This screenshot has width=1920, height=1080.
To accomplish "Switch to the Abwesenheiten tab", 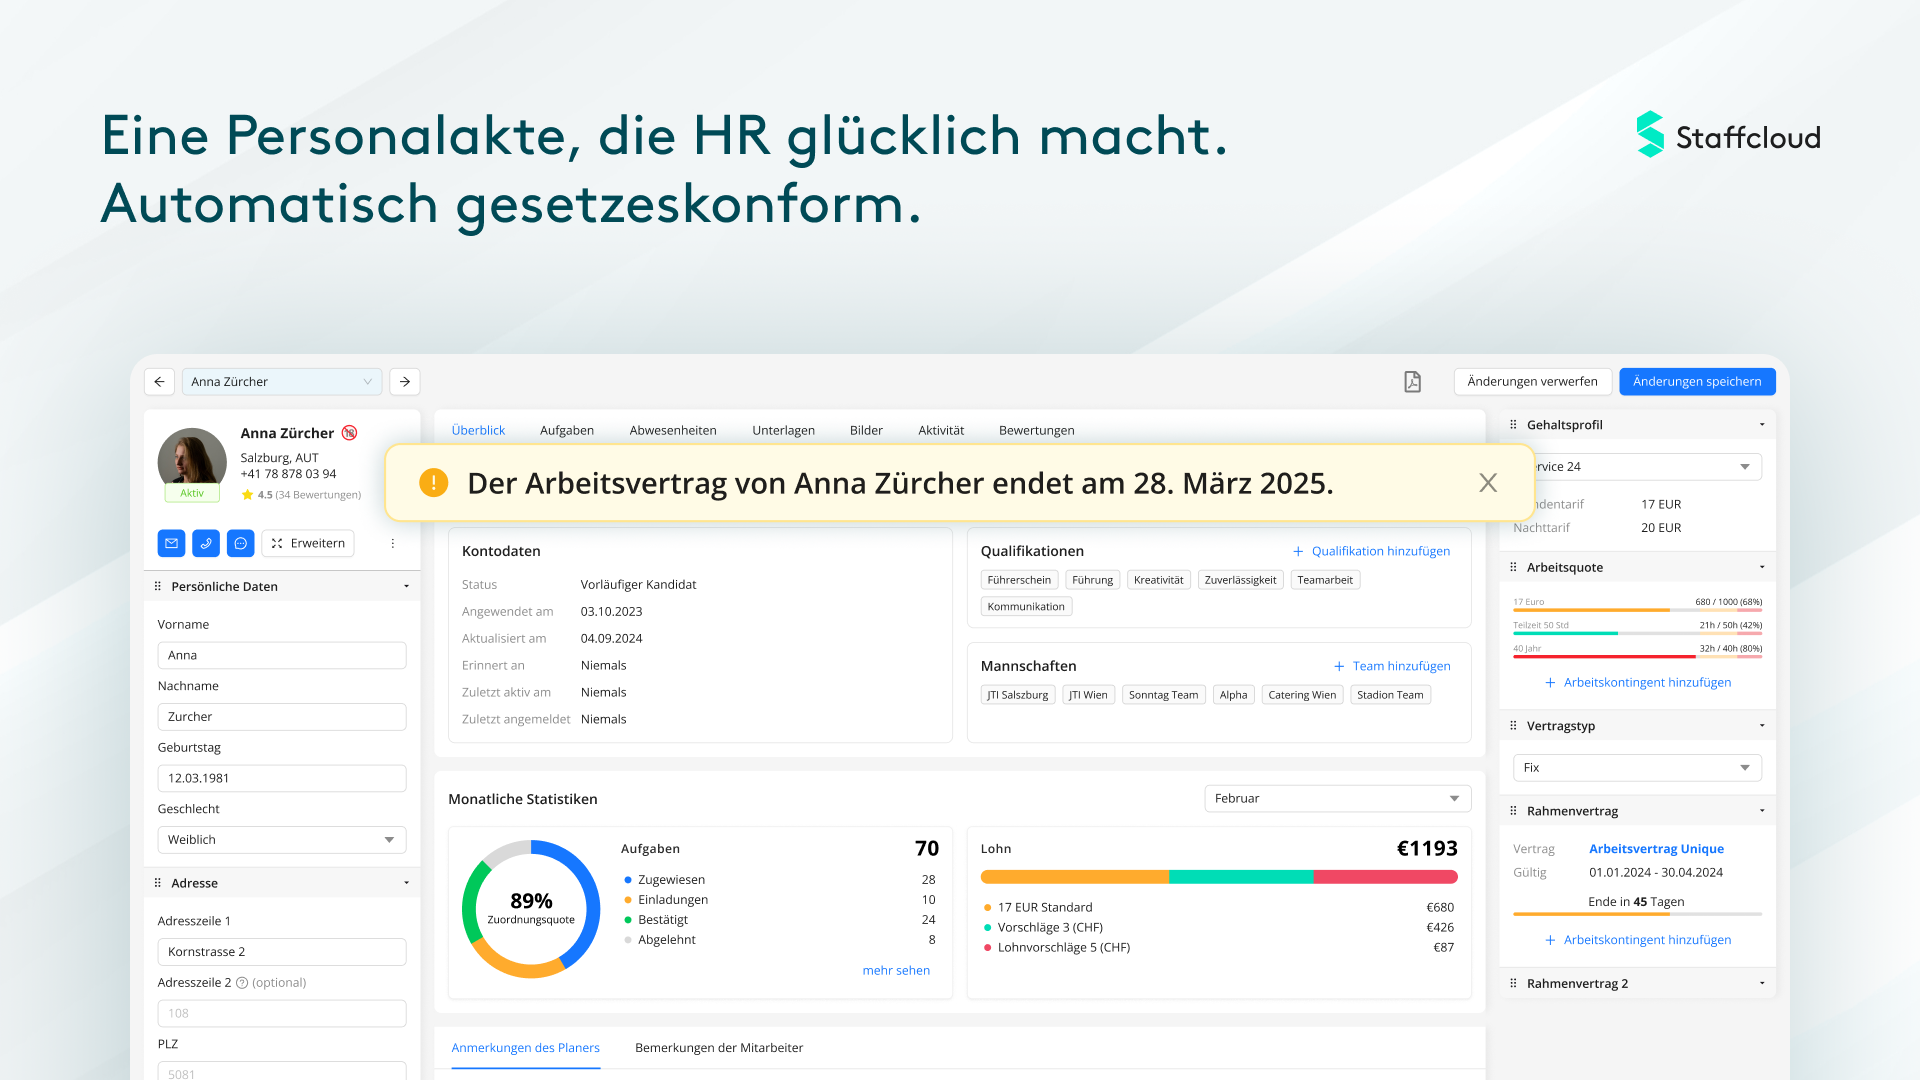I will 672,431.
